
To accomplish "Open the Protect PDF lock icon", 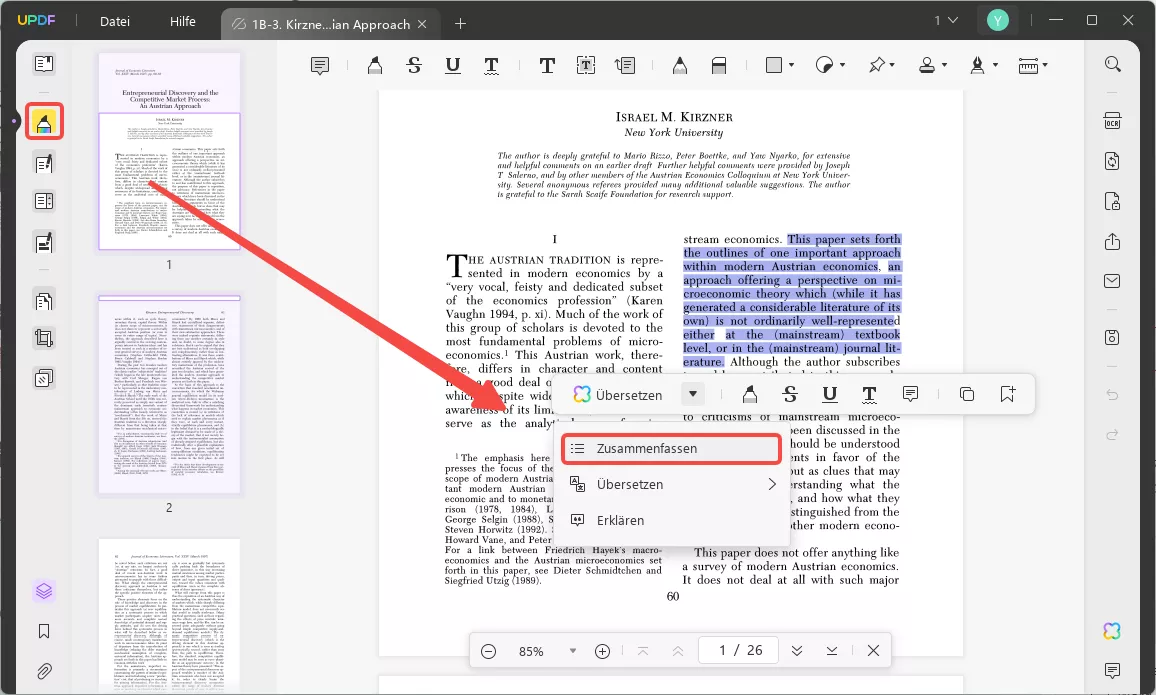I will pyautogui.click(x=1113, y=201).
